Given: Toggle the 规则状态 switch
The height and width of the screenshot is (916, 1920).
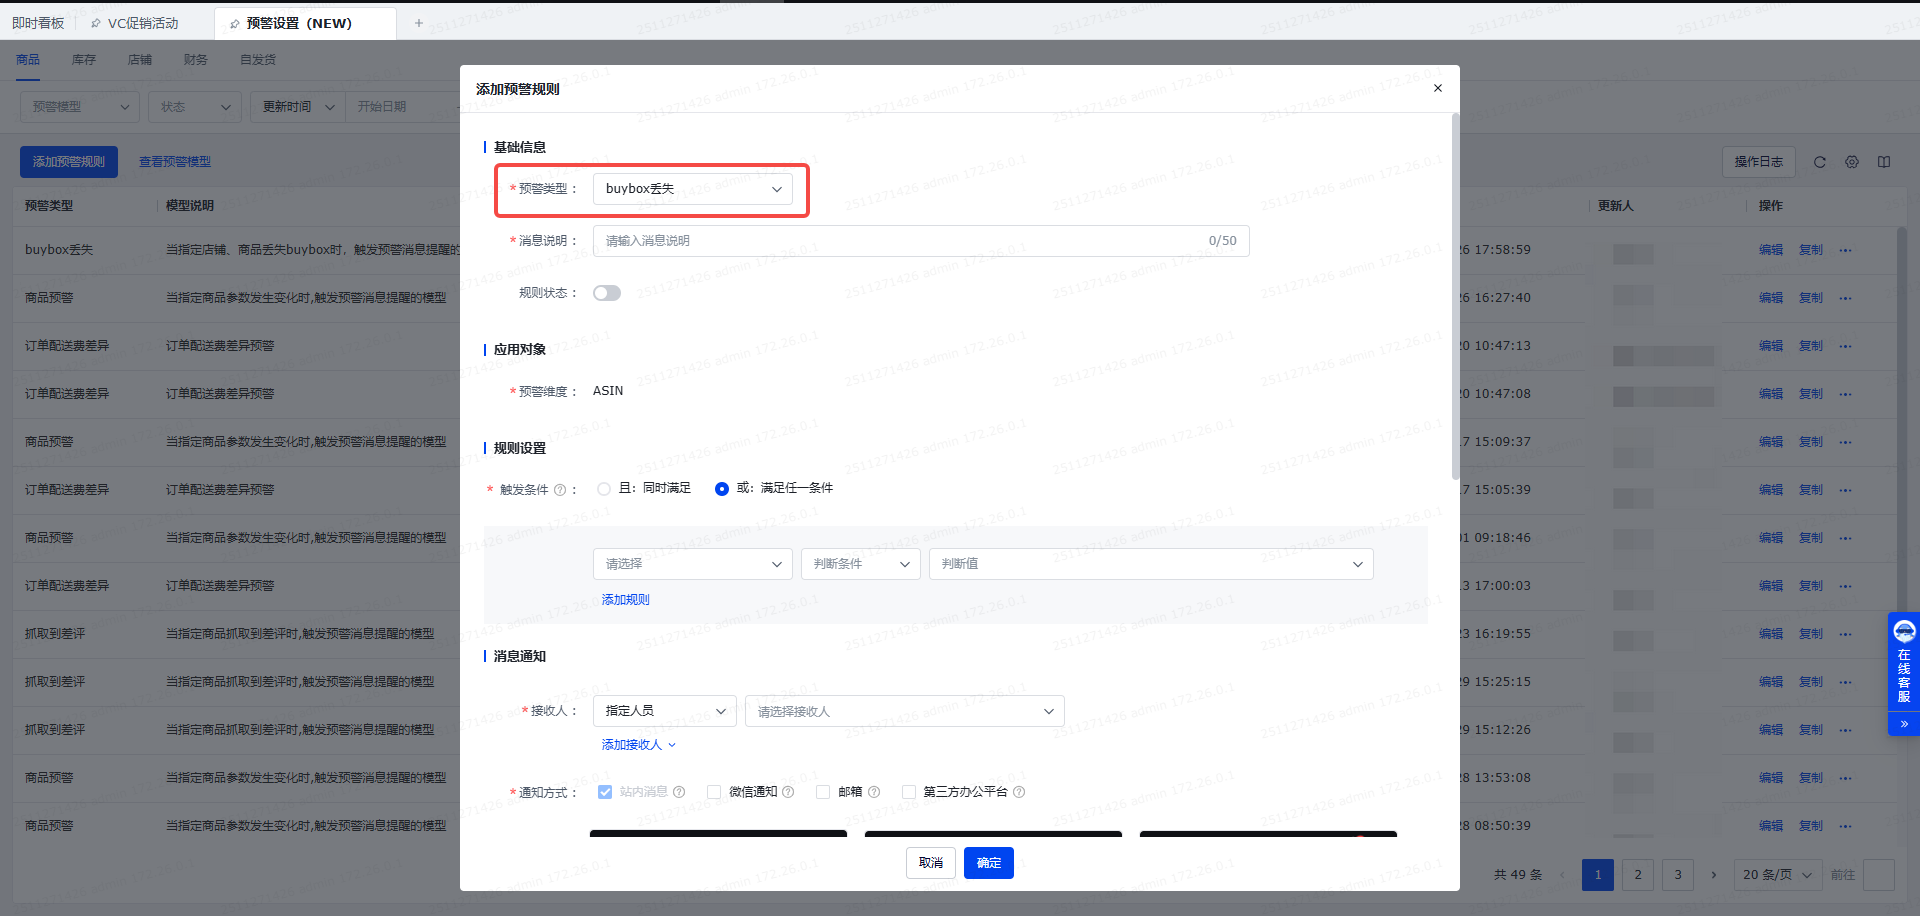Looking at the screenshot, I should [607, 293].
